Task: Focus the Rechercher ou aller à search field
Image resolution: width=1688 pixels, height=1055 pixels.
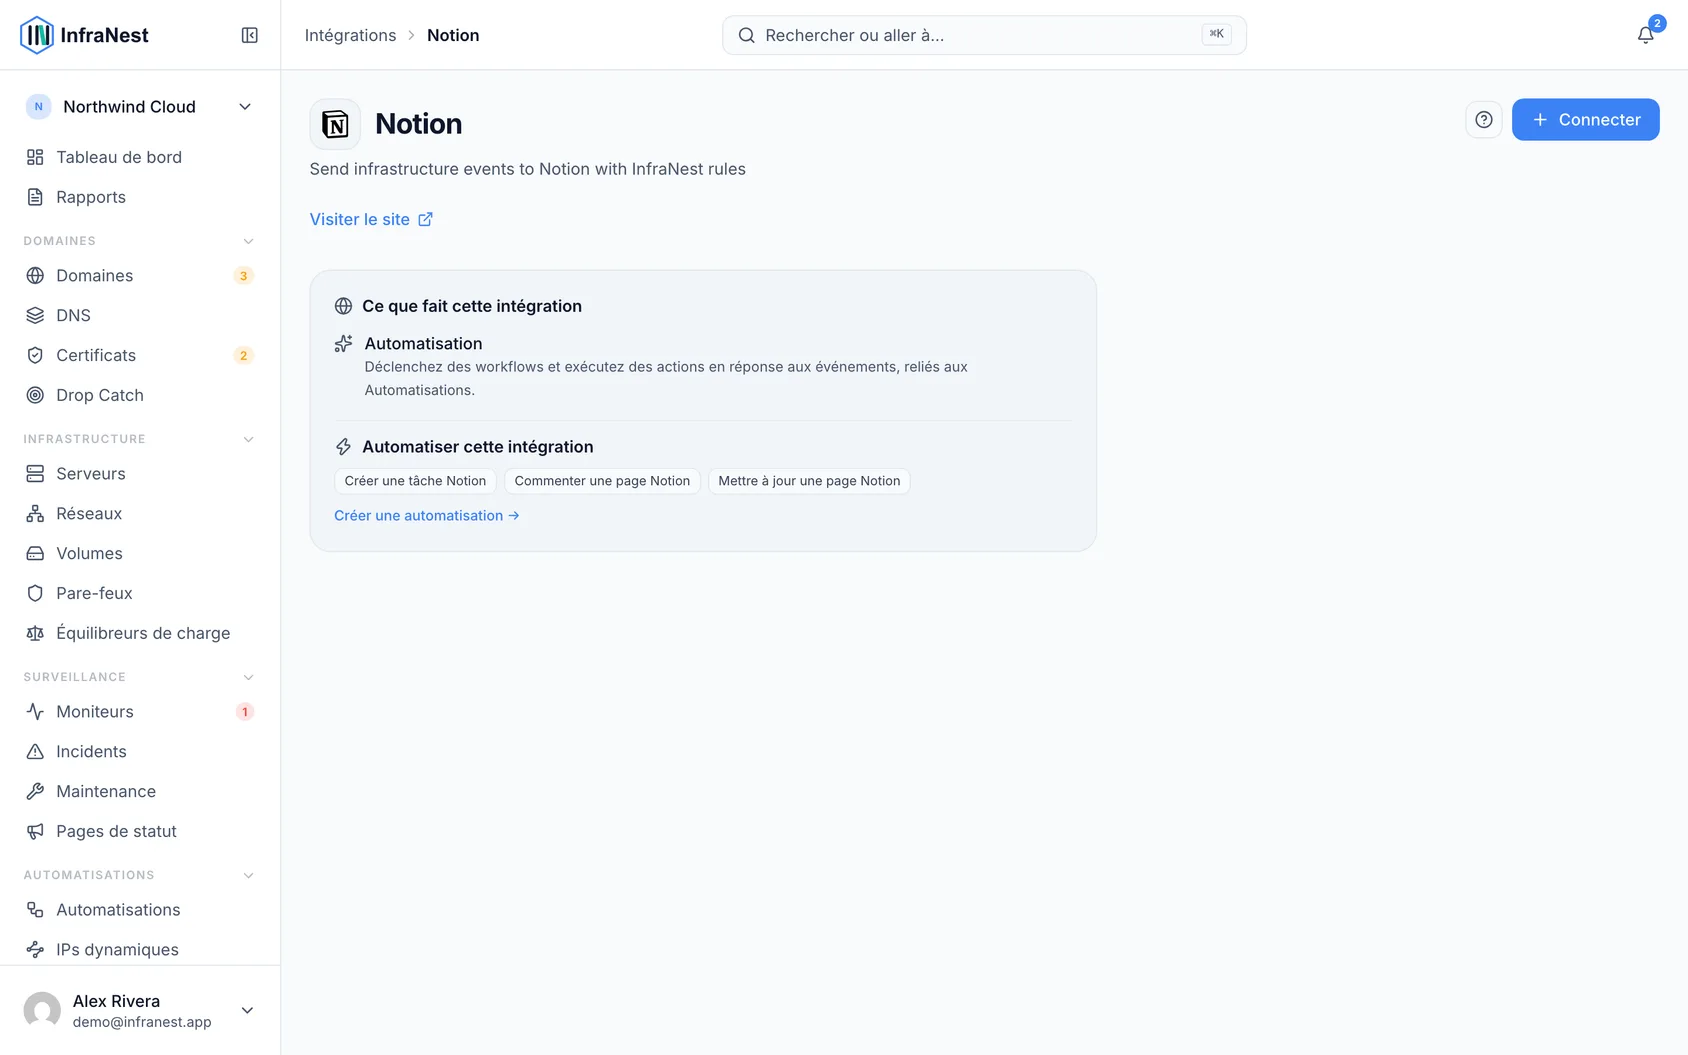Action: 984,35
